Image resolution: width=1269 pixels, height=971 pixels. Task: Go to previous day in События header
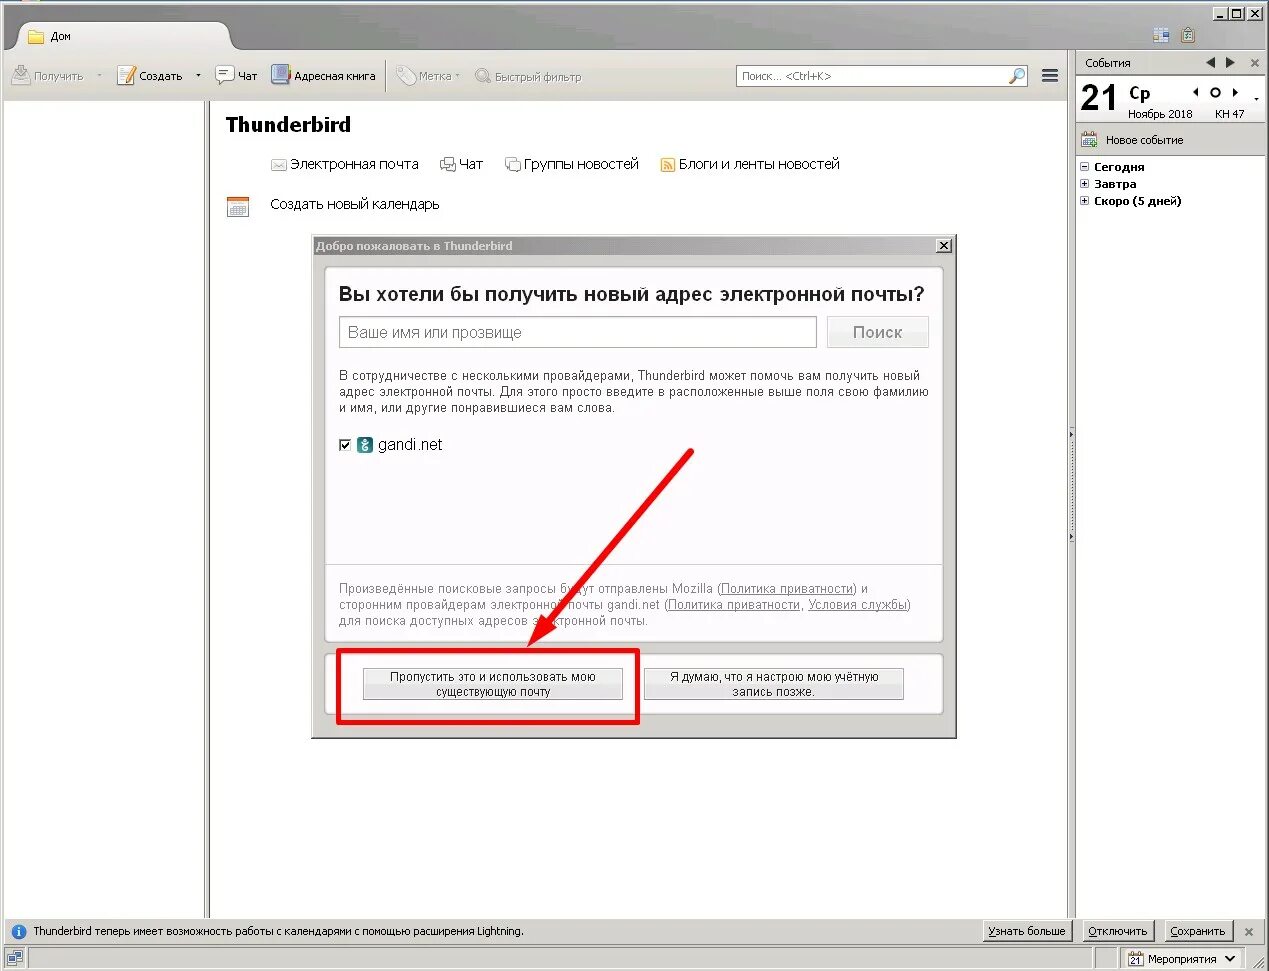tap(1210, 62)
